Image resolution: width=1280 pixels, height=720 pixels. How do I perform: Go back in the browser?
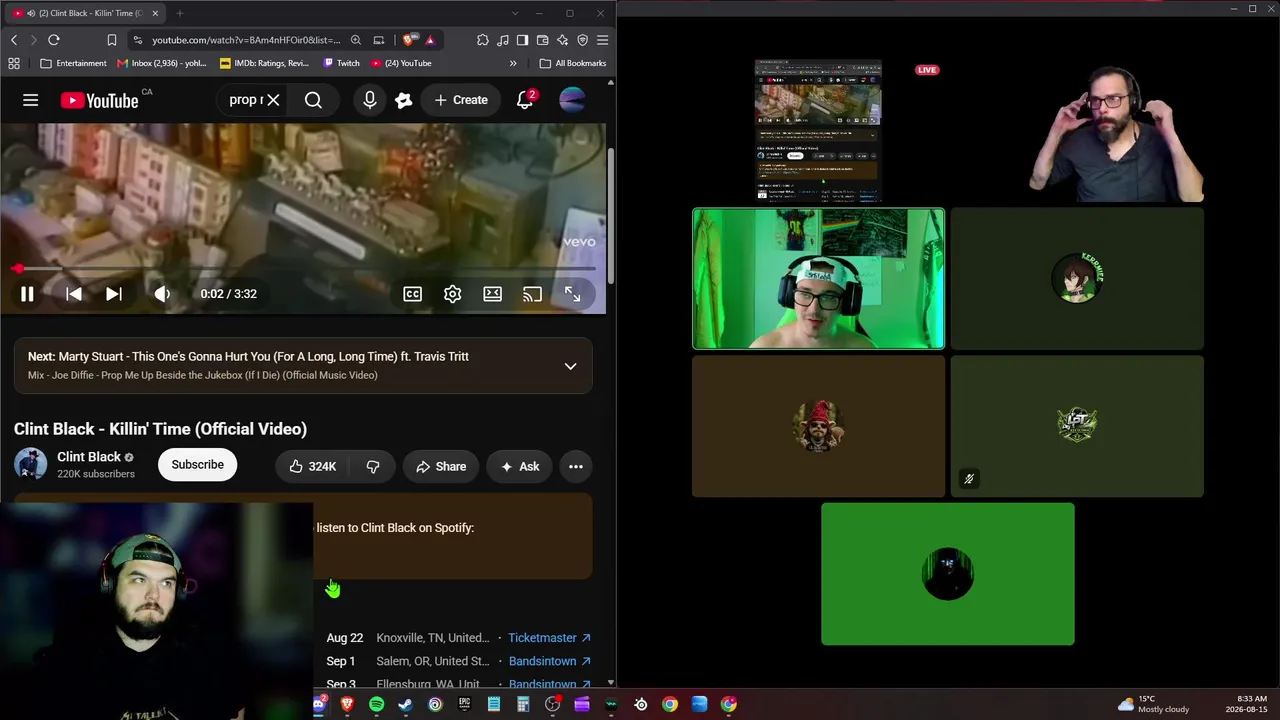click(14, 40)
